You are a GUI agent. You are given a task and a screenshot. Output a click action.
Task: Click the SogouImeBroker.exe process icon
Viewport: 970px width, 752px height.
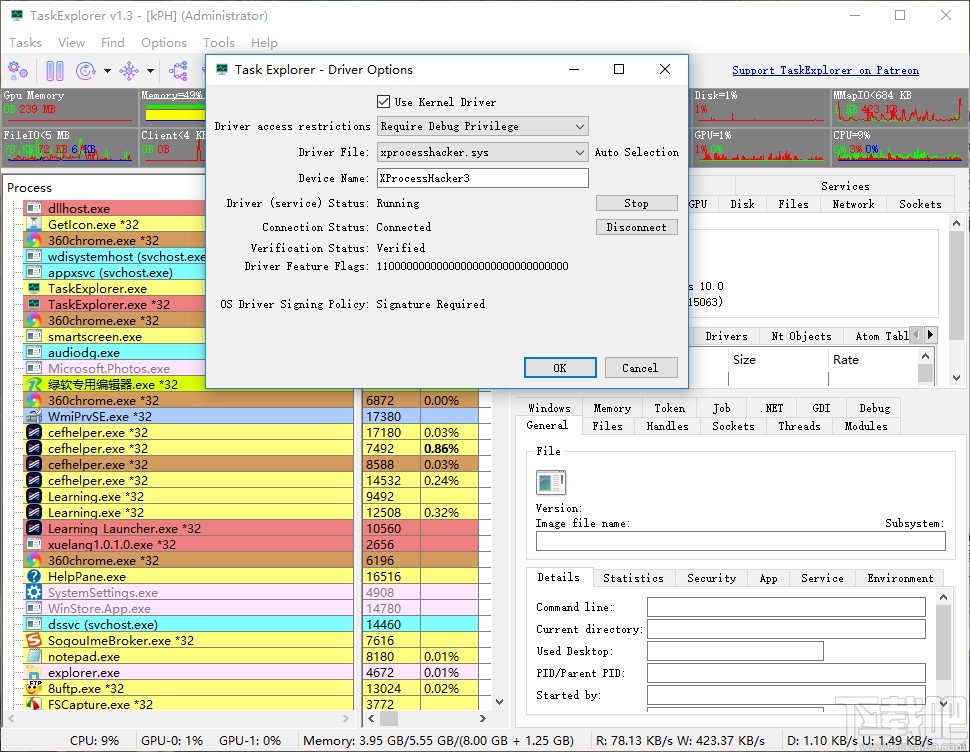coord(34,641)
